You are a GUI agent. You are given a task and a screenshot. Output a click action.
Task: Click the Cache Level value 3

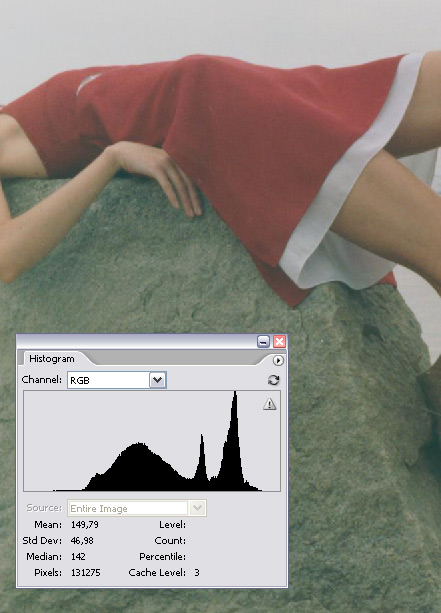pyautogui.click(x=197, y=572)
